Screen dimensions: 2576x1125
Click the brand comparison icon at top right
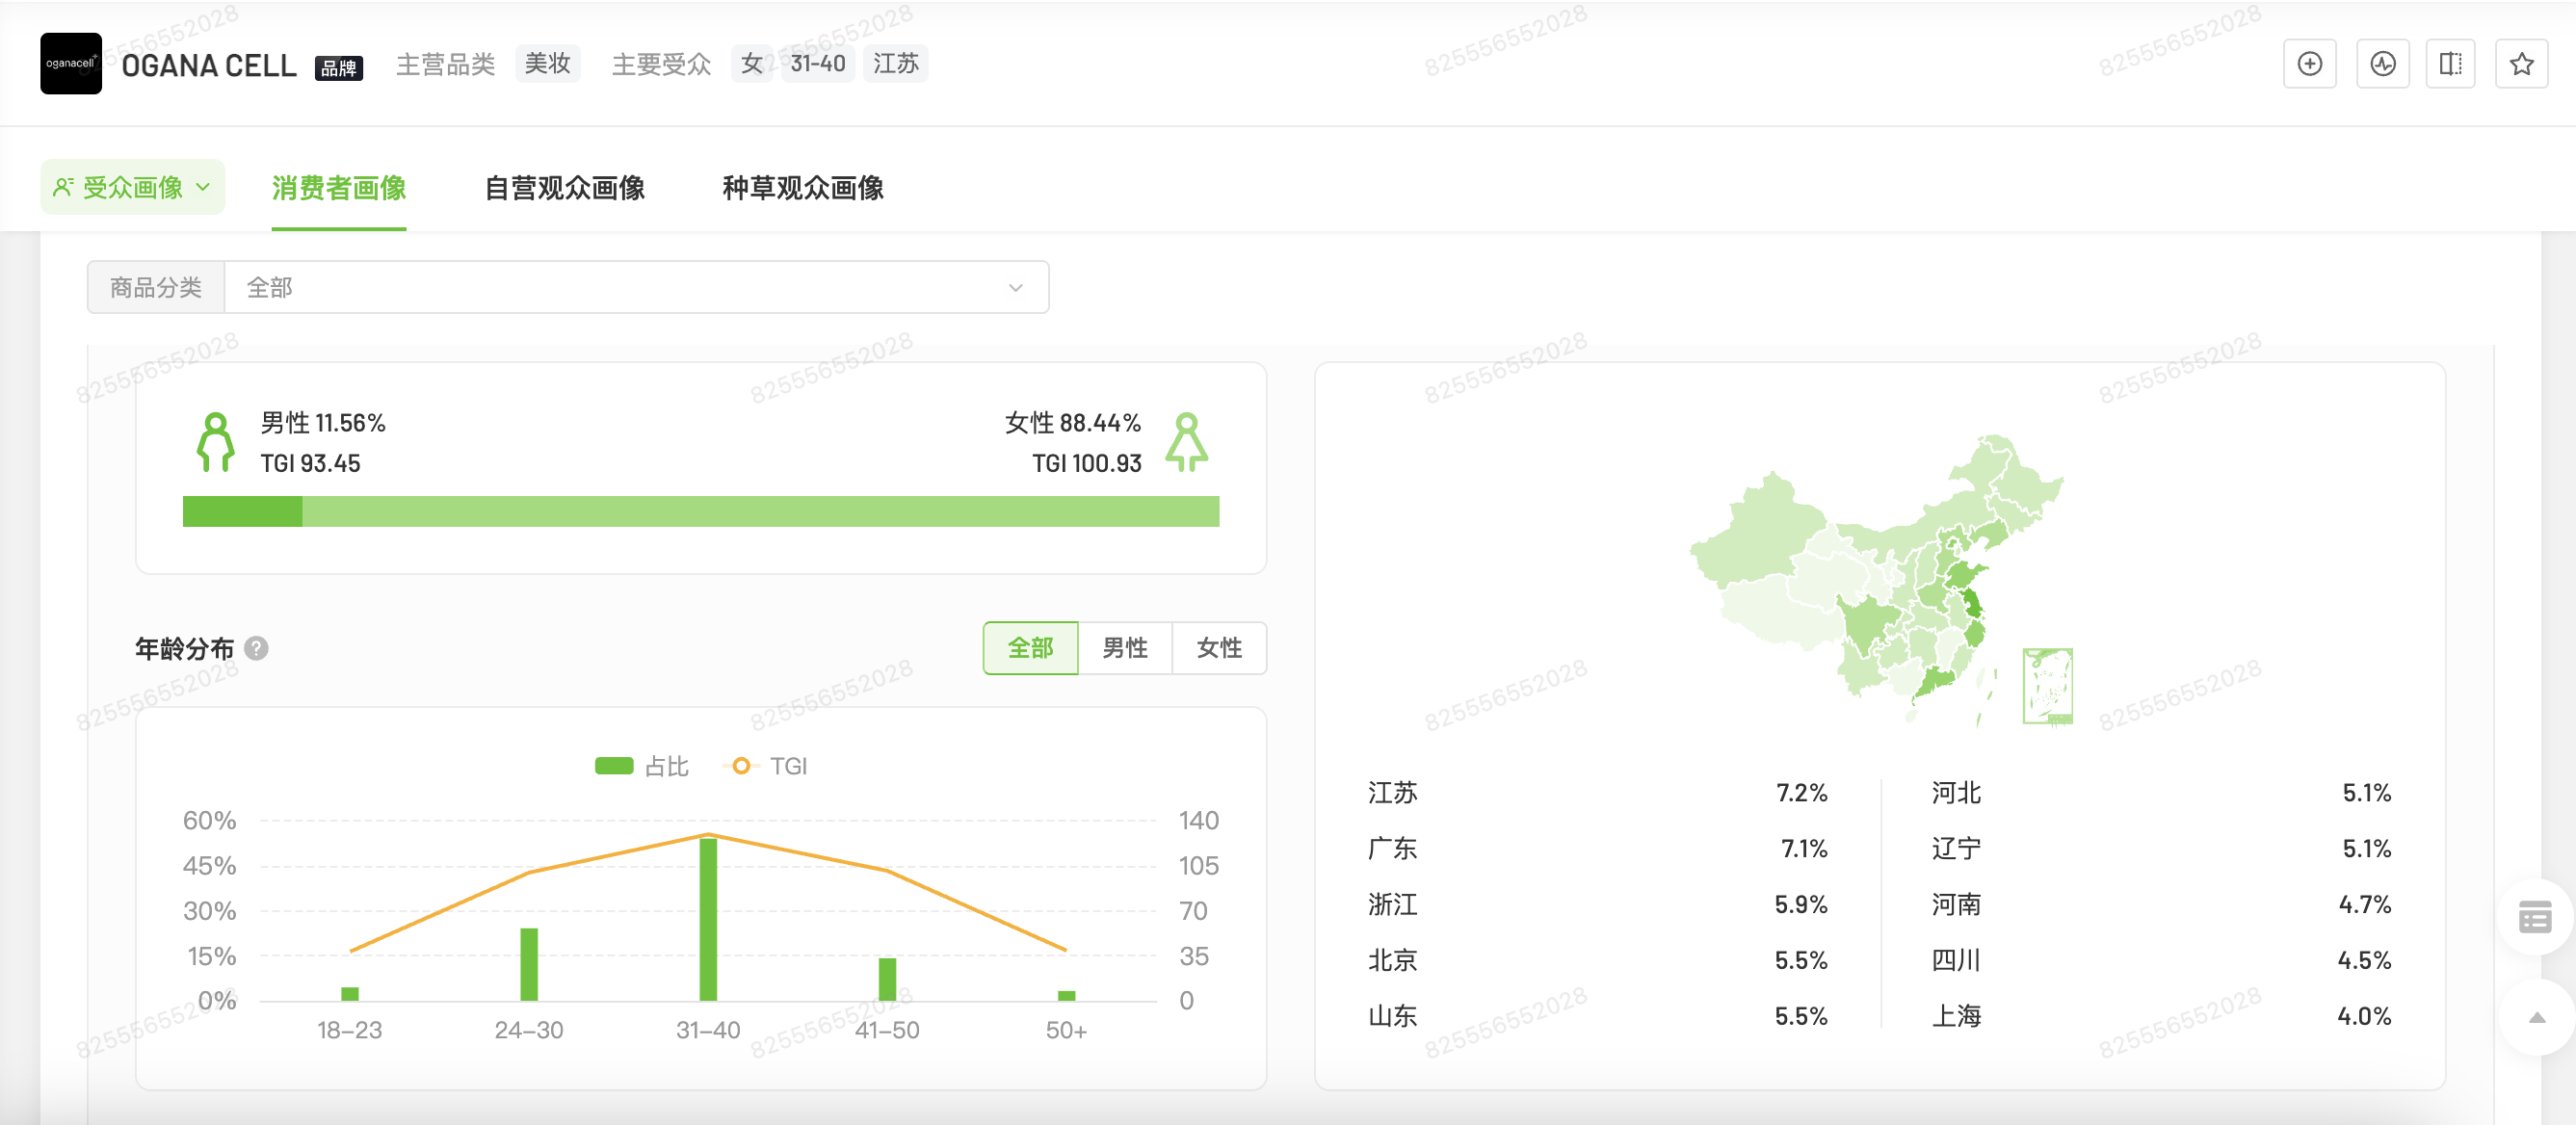2451,63
